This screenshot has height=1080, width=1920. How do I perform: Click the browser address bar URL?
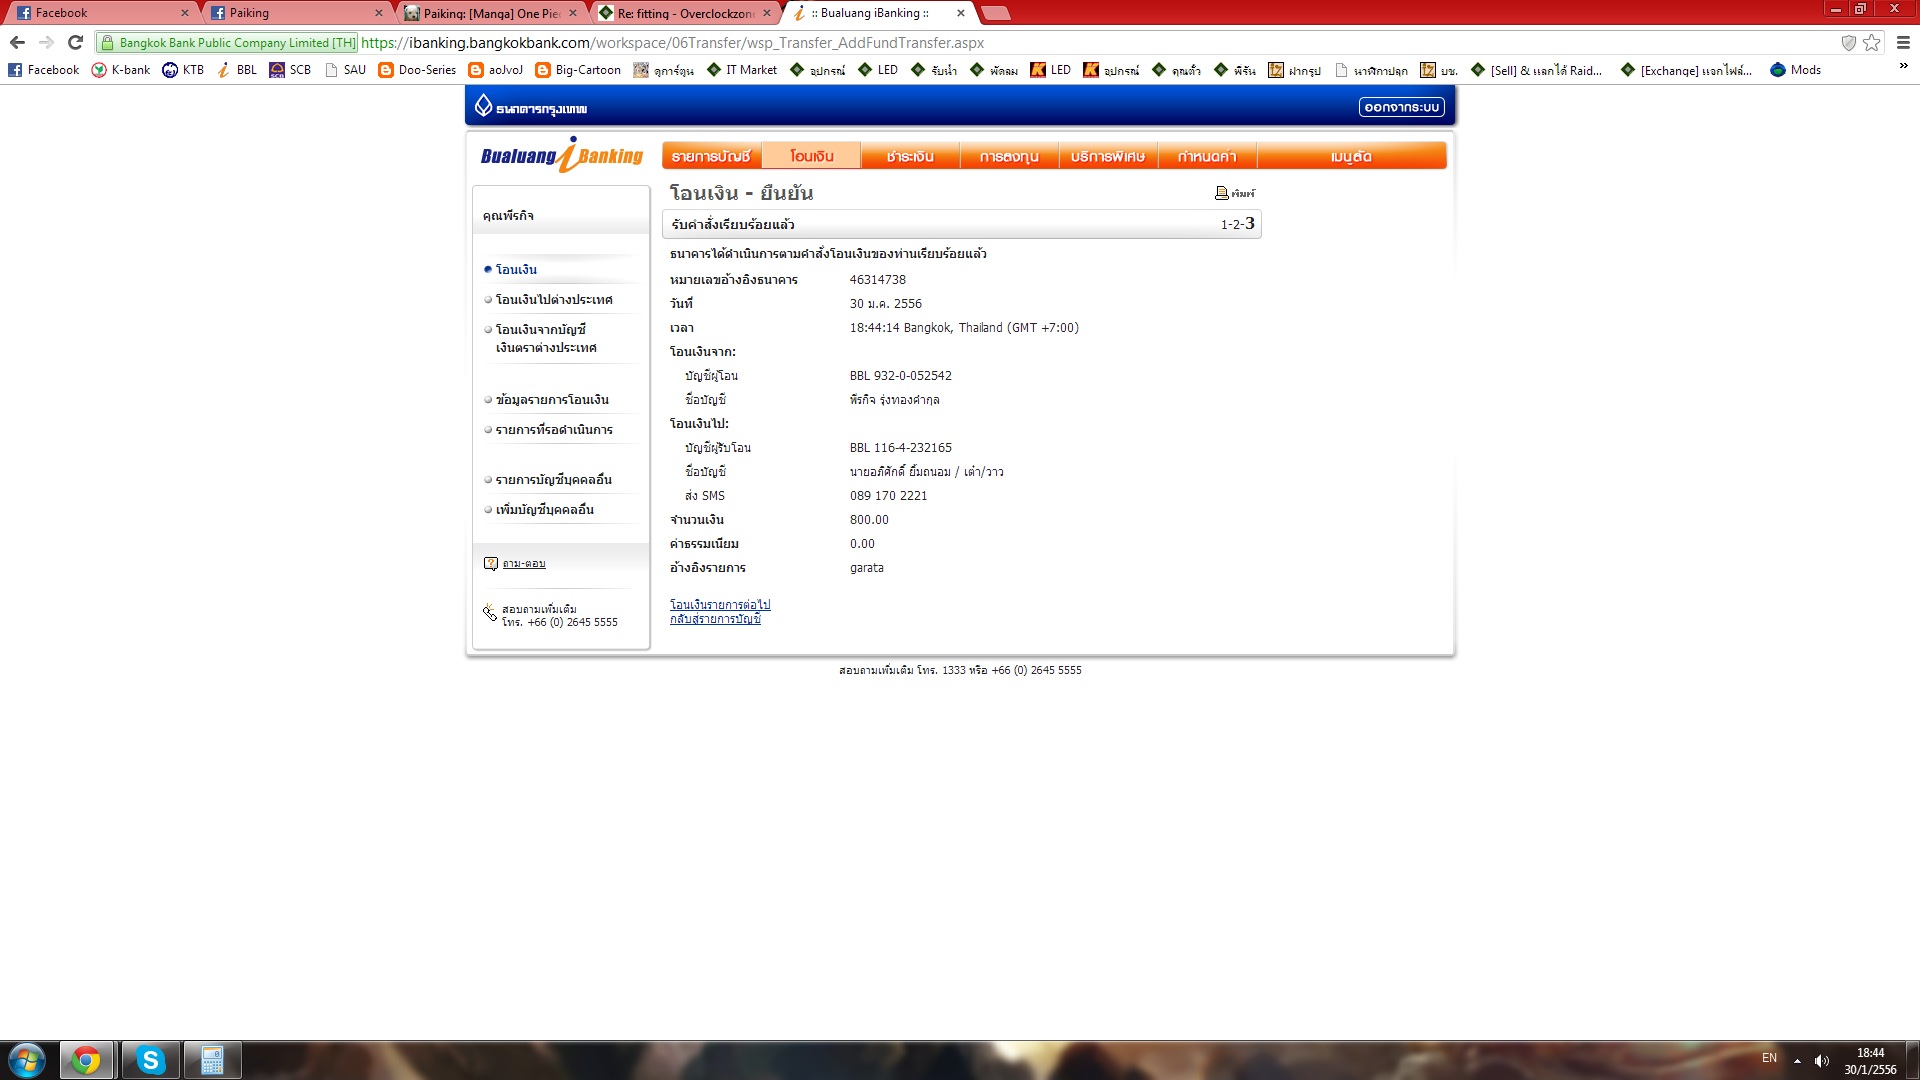(672, 43)
